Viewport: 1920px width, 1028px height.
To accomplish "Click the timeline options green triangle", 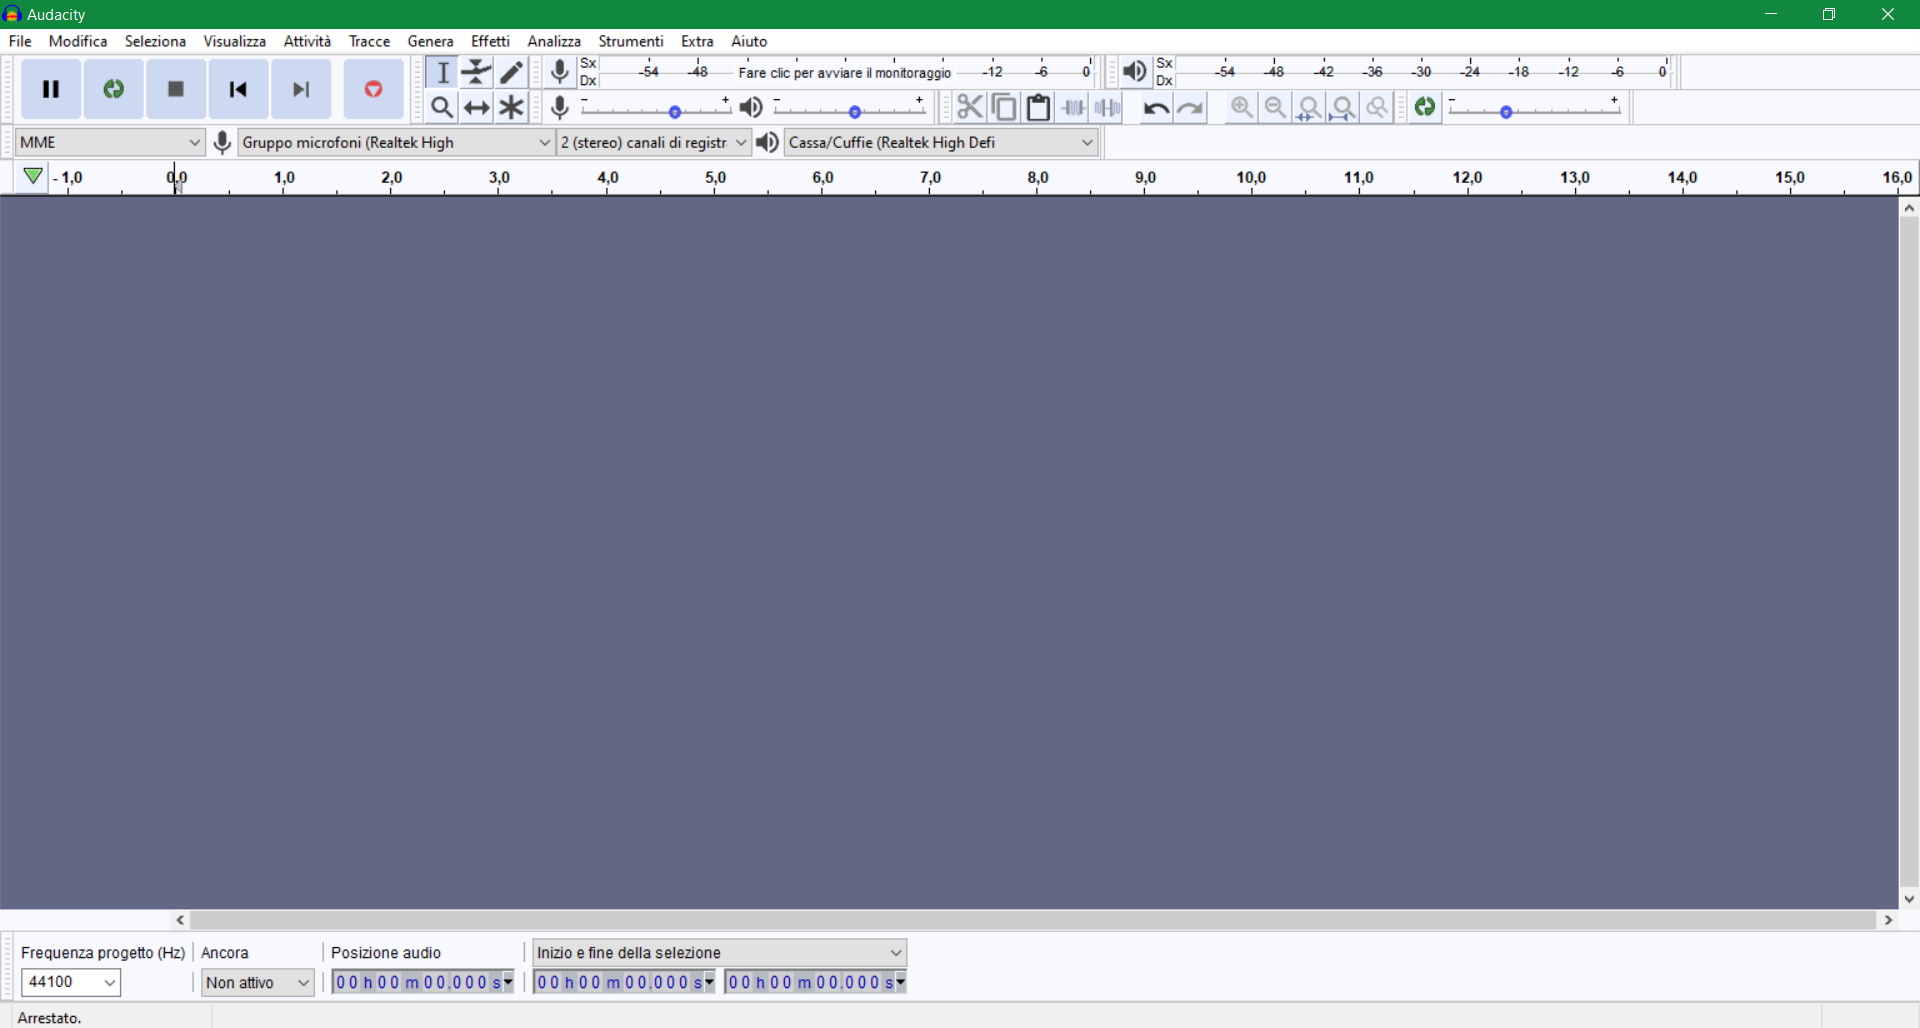I will click(33, 176).
